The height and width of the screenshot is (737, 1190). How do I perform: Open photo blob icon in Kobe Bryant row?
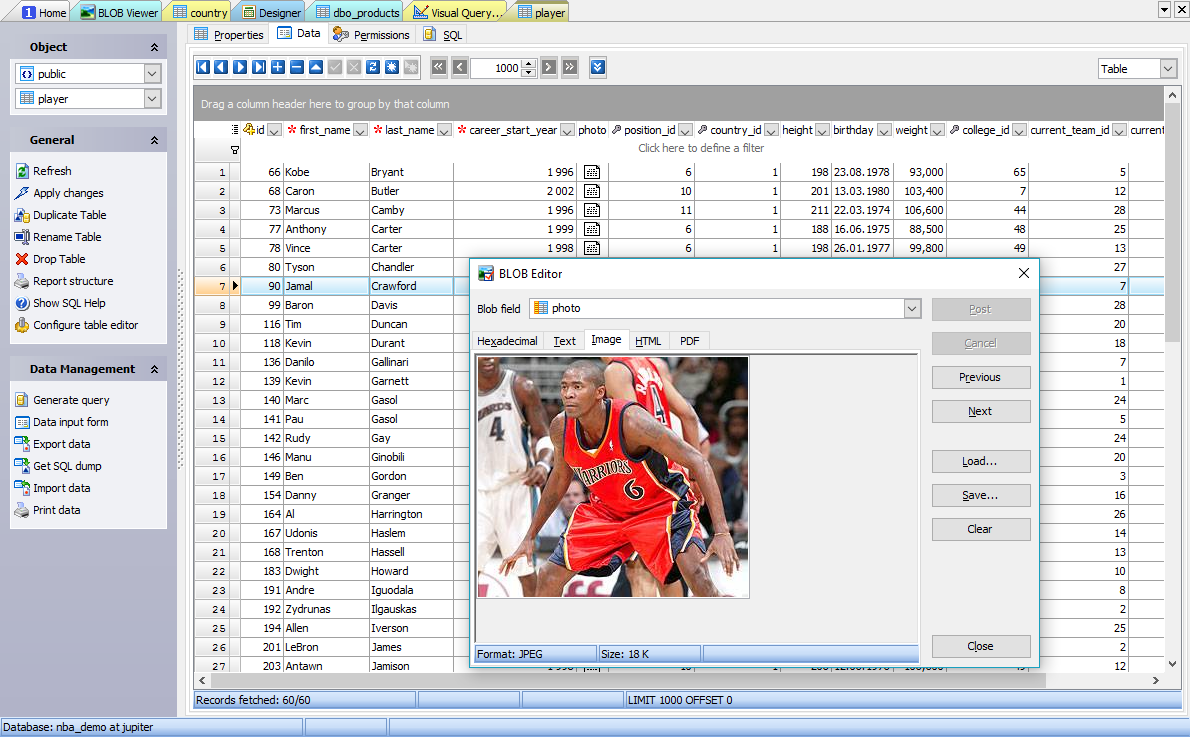(592, 172)
